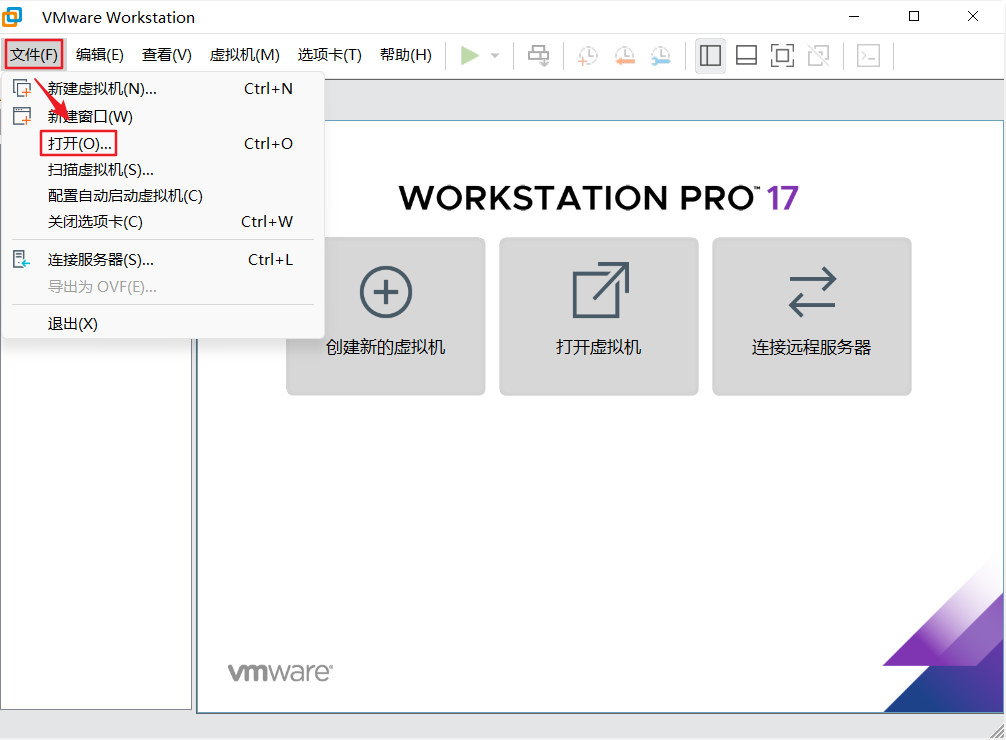Open the 查看(V) menu
1006x740 pixels.
[167, 55]
